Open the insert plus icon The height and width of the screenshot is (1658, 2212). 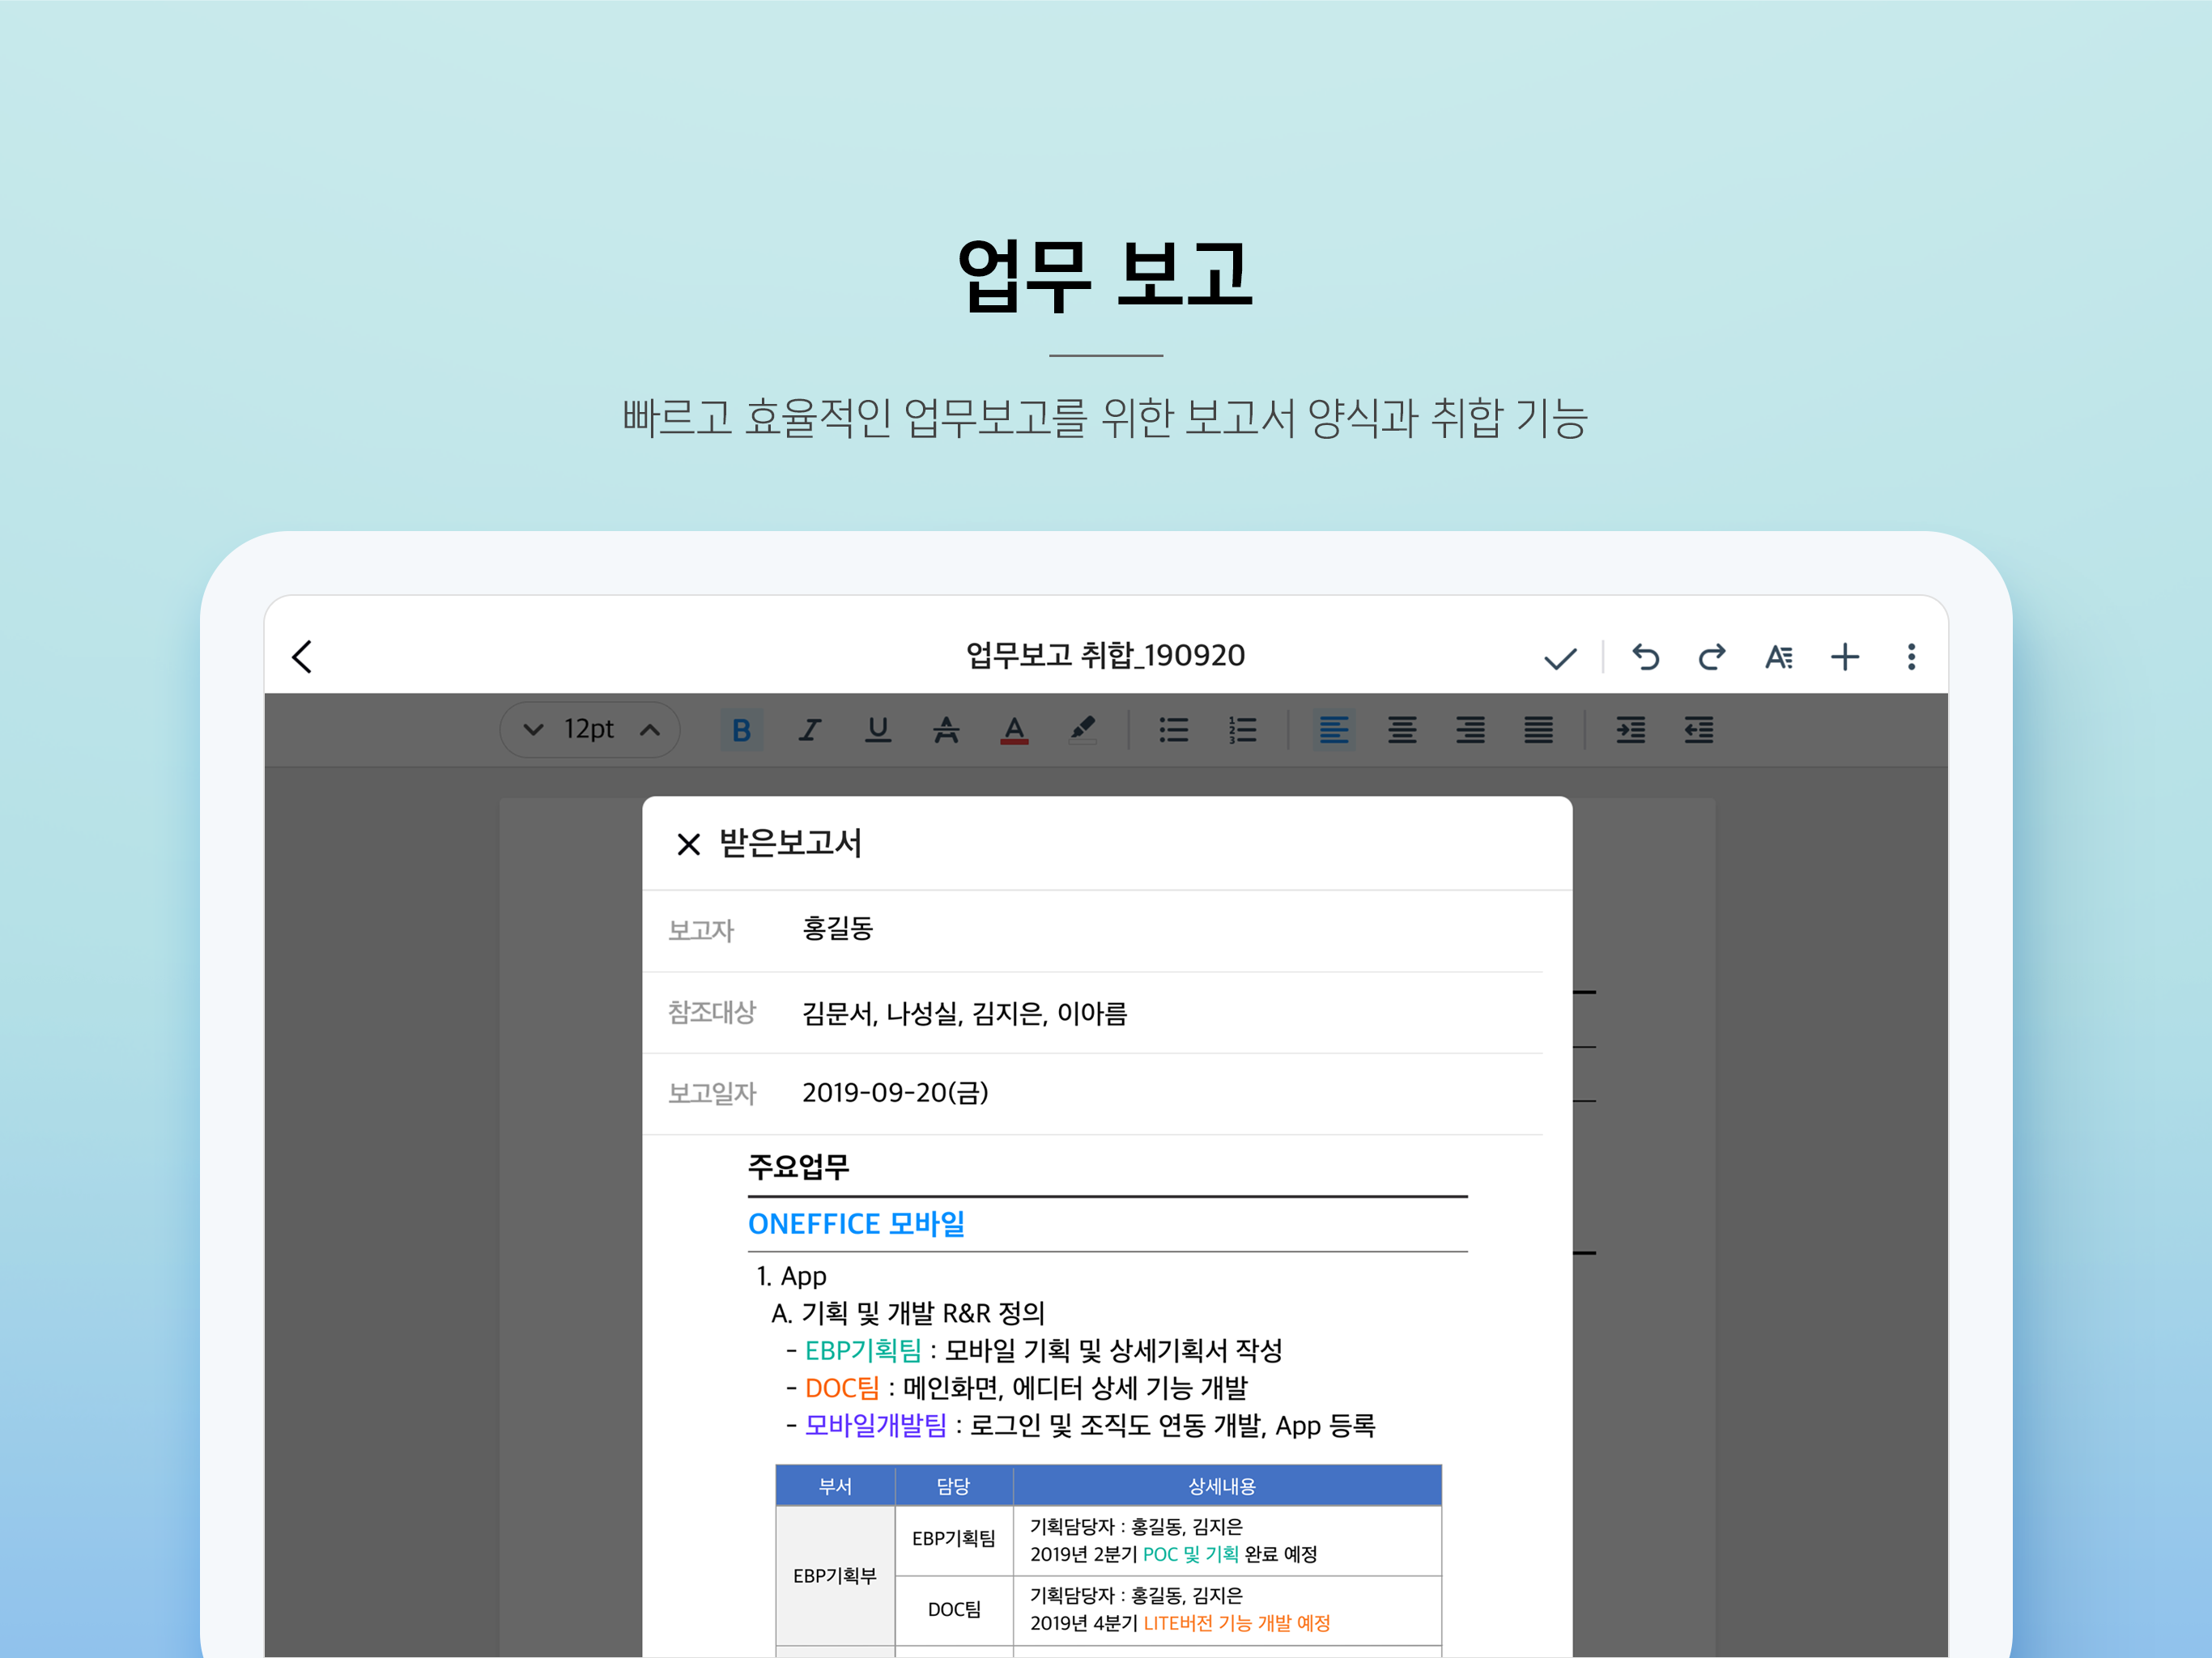click(1844, 657)
